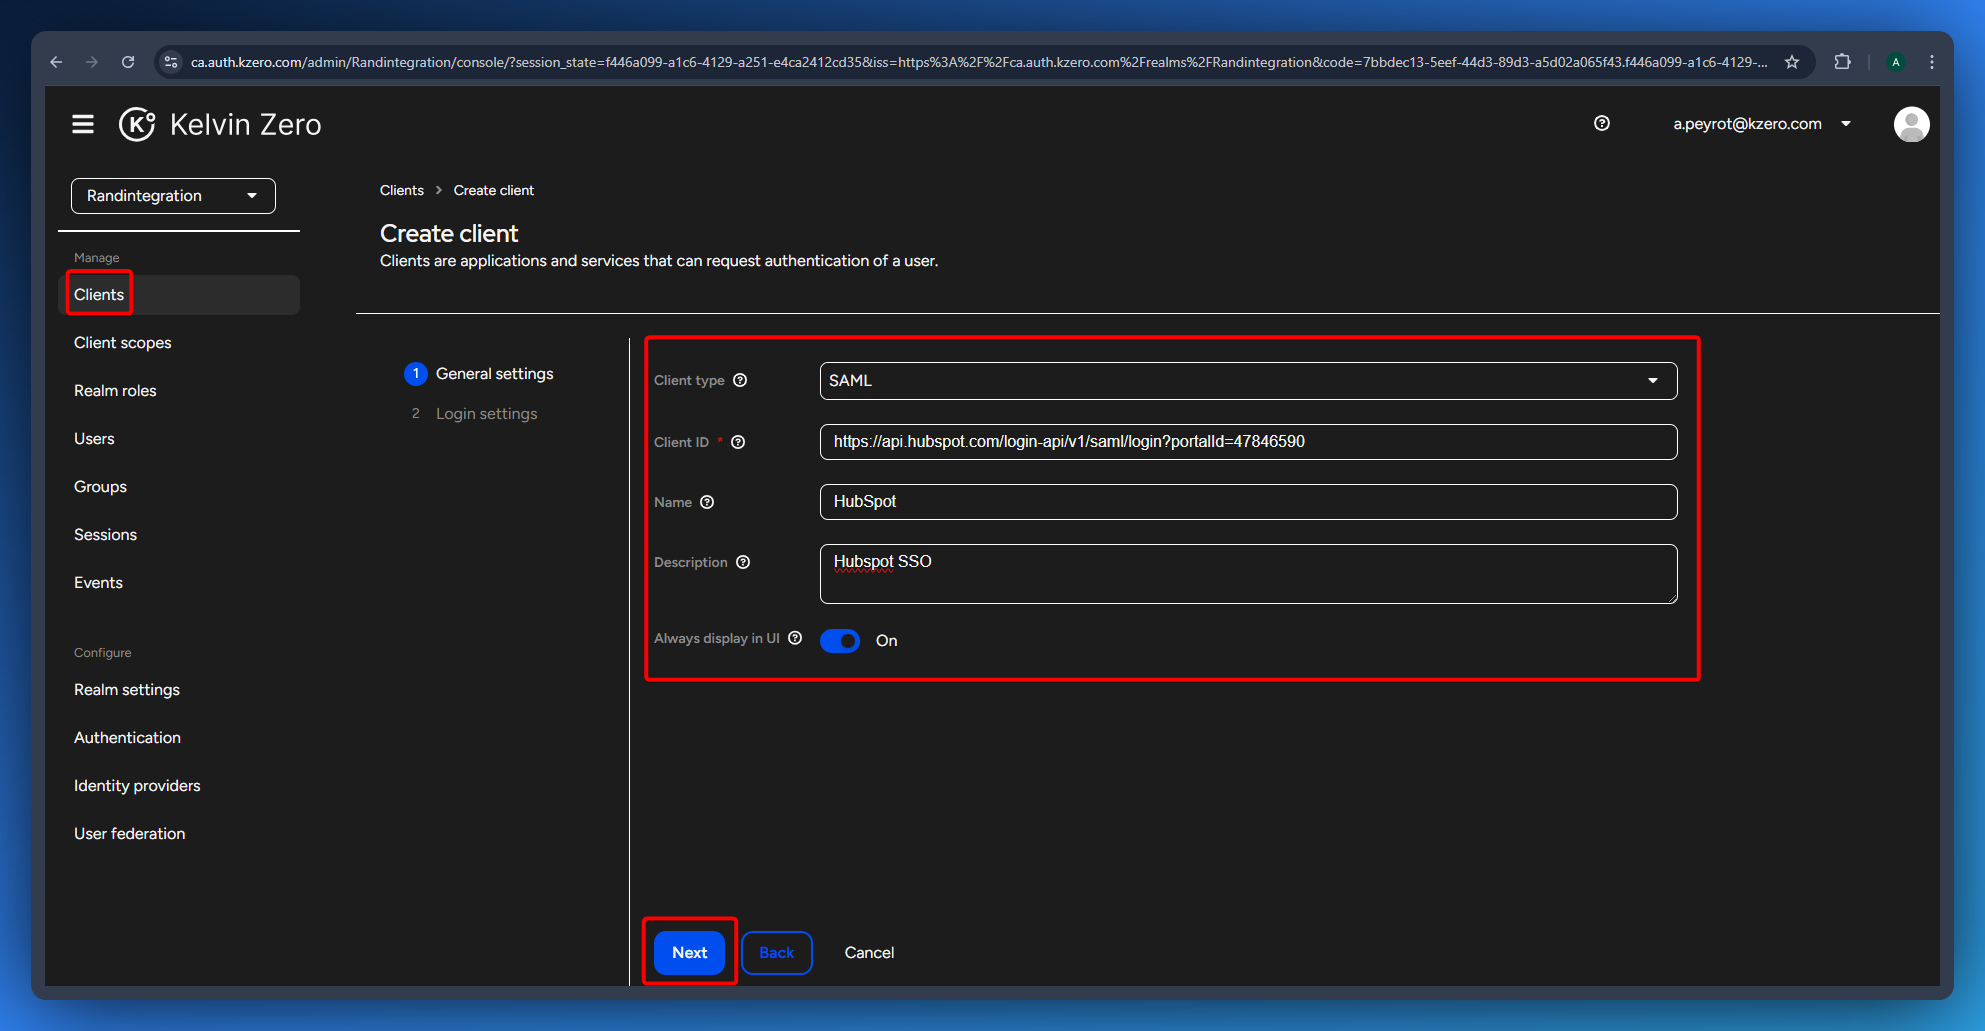1985x1031 pixels.
Task: Select the Login settings wizard step
Action: click(473, 414)
